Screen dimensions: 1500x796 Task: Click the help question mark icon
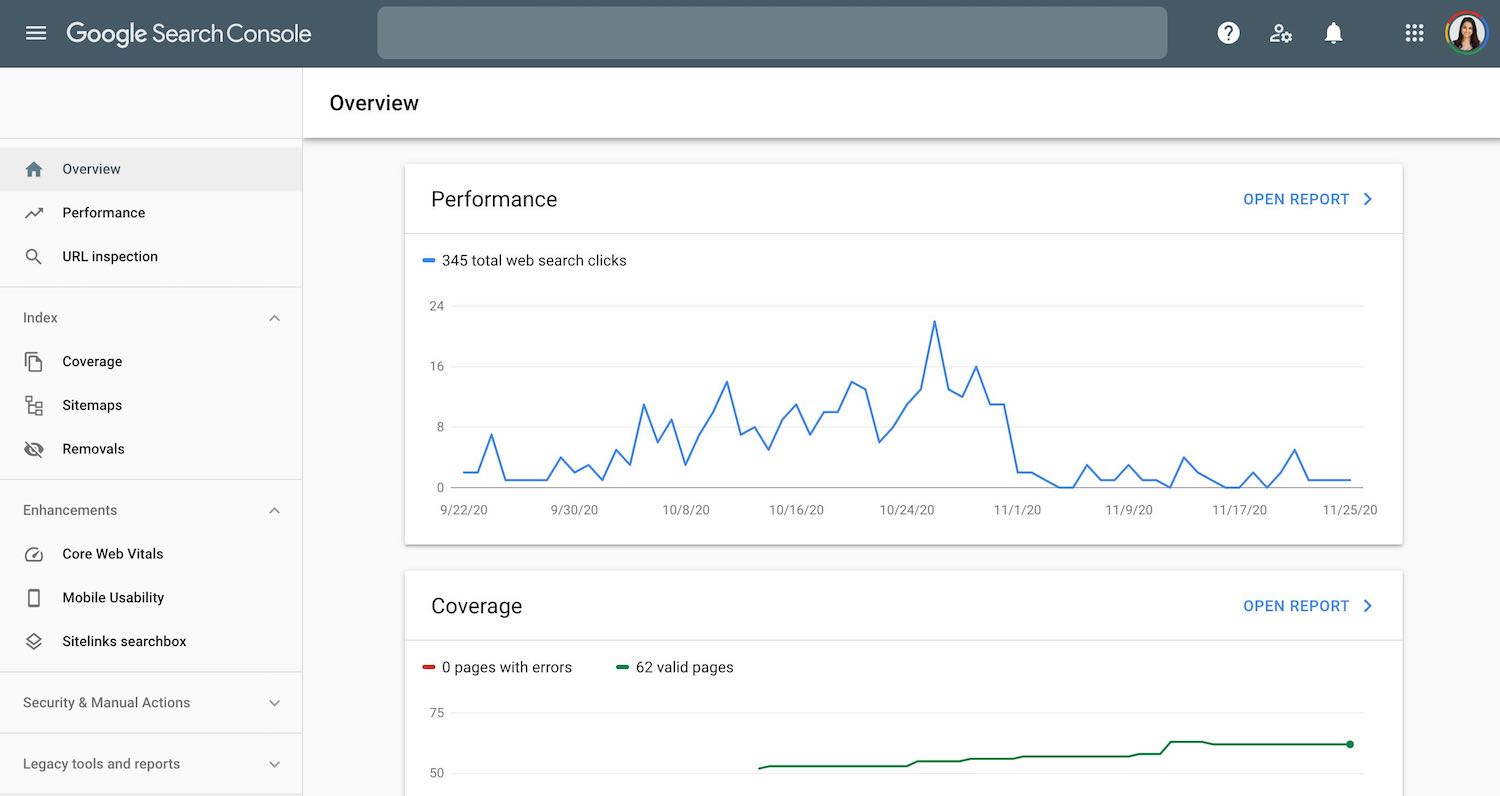pyautogui.click(x=1228, y=33)
